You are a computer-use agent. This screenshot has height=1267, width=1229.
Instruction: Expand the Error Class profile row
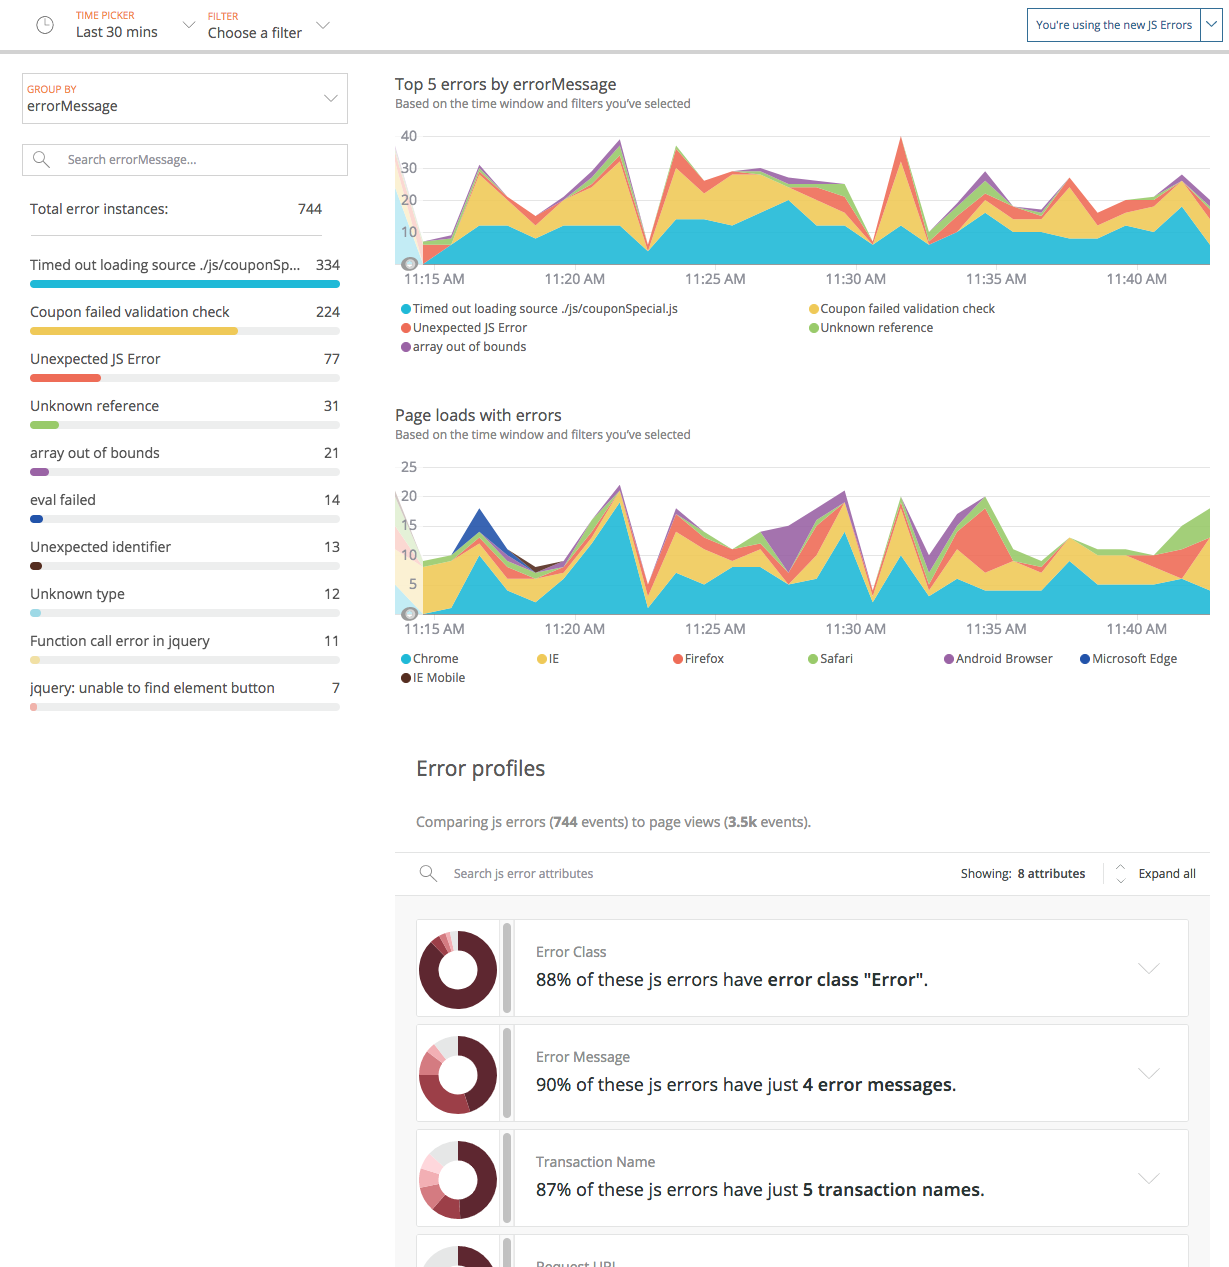point(1148,968)
